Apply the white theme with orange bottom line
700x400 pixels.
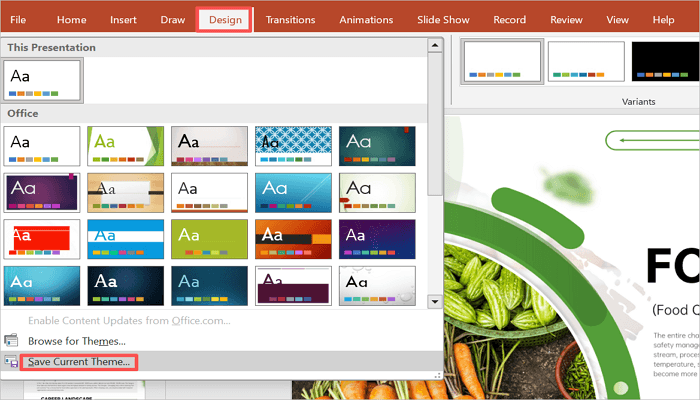(x=209, y=193)
